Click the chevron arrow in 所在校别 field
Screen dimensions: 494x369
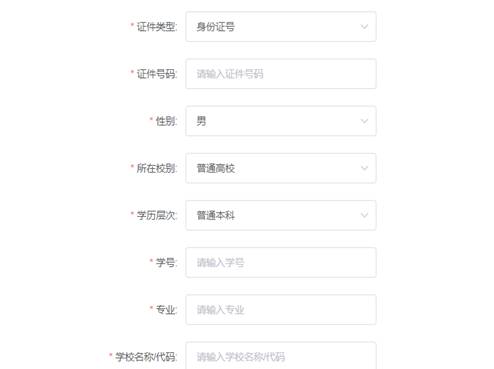(364, 168)
